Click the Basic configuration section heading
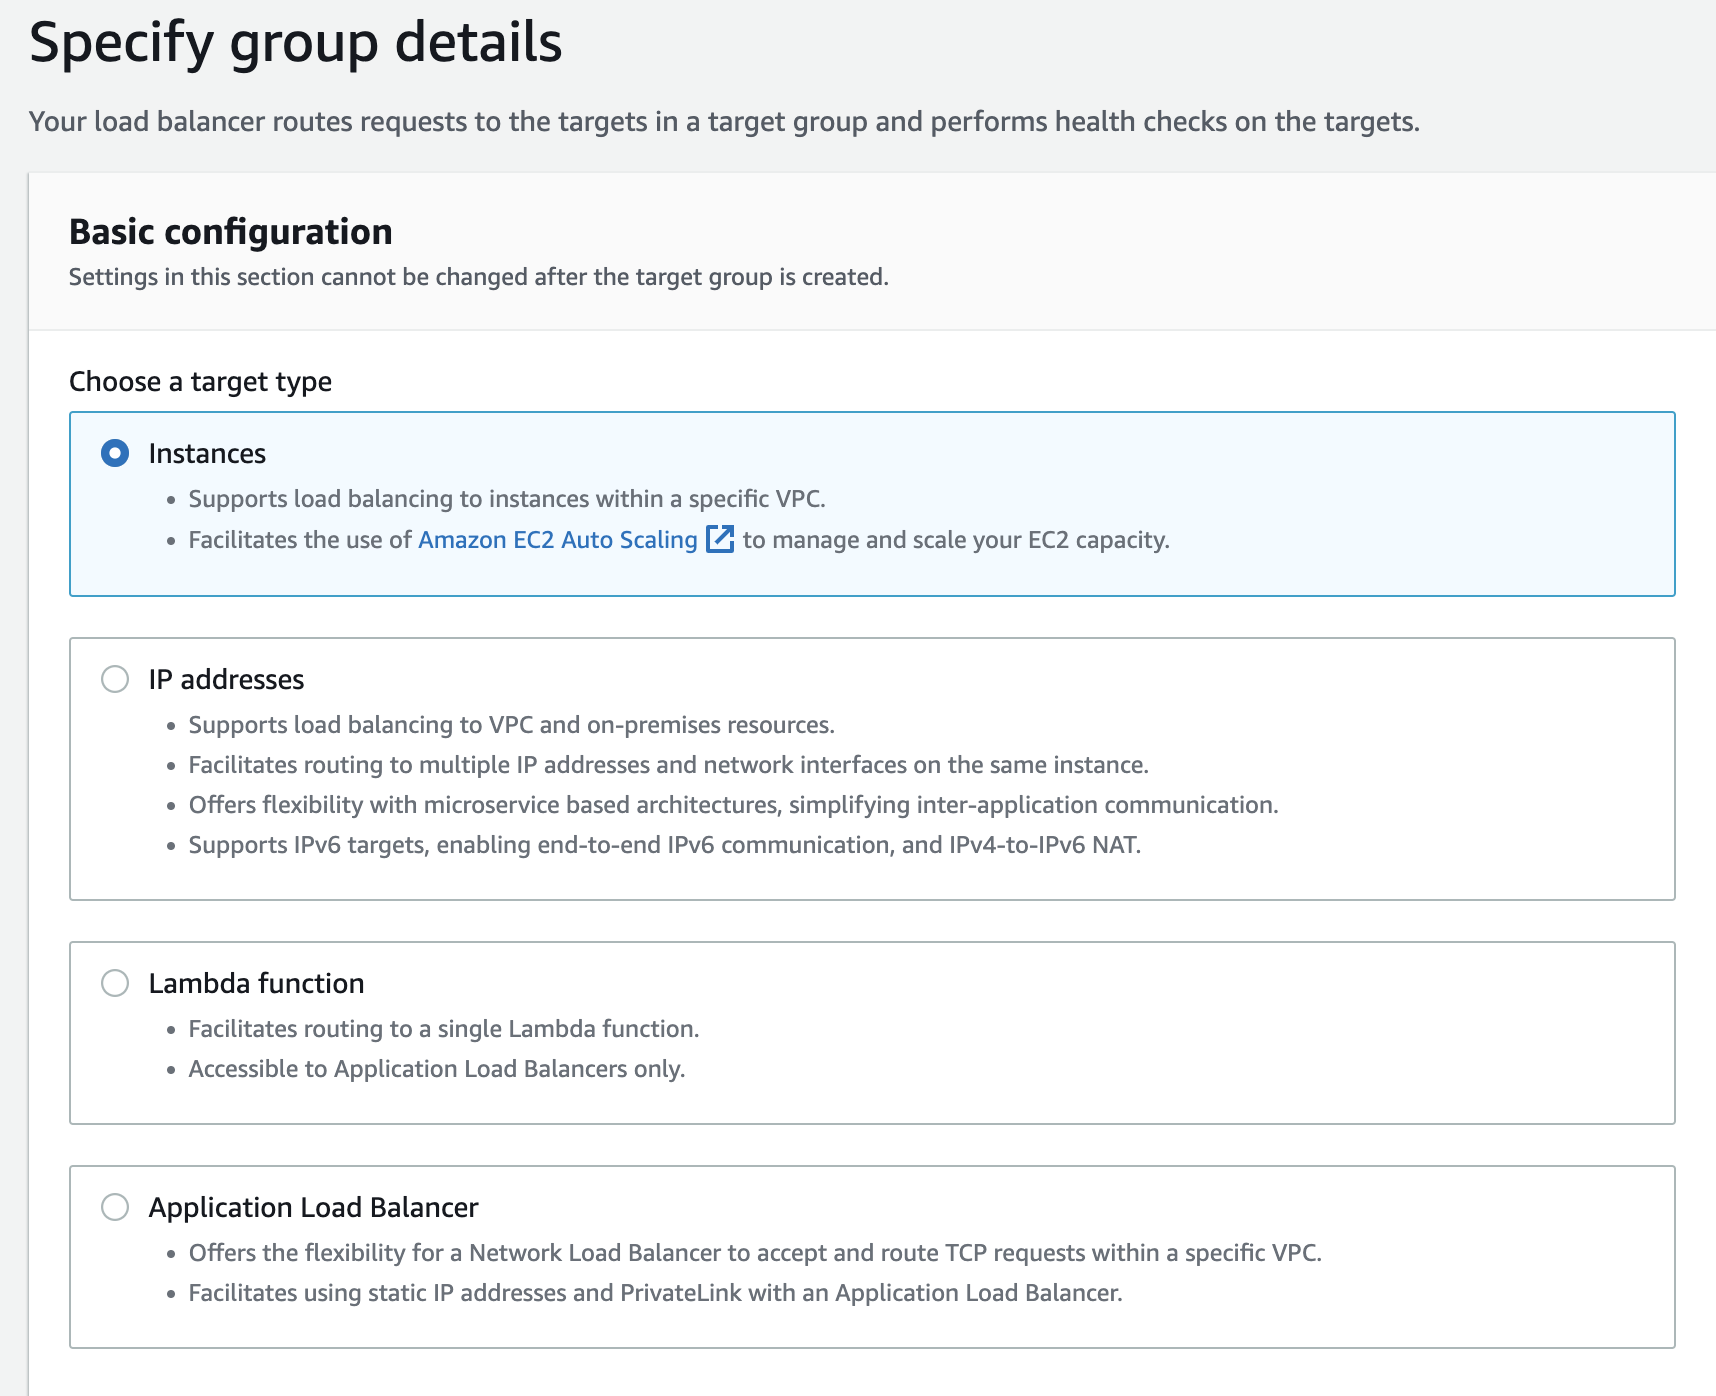 tap(230, 232)
